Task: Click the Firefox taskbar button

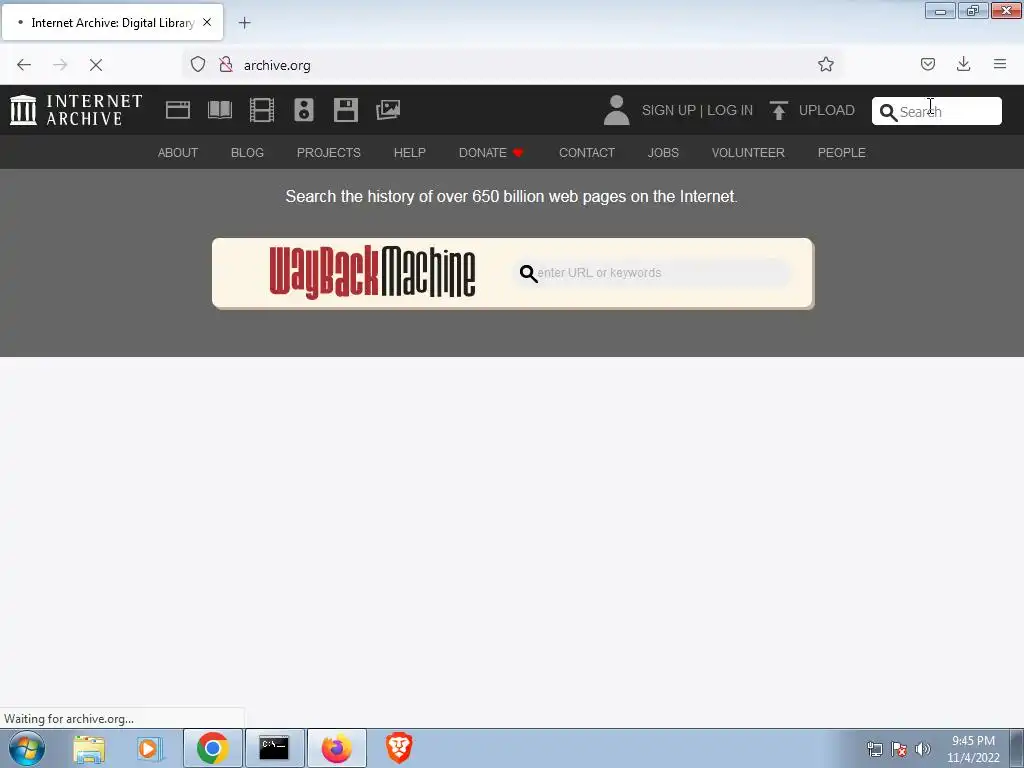Action: [336, 748]
